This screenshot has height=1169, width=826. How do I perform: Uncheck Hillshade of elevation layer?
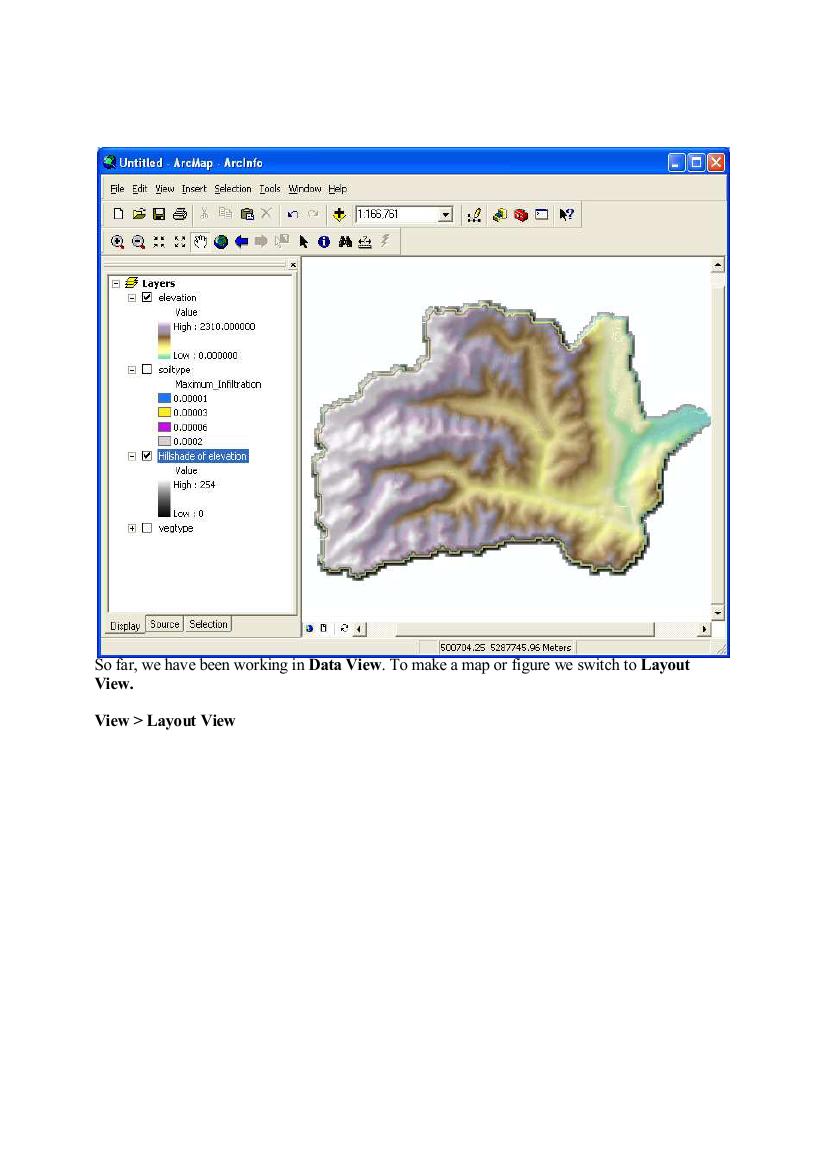147,456
